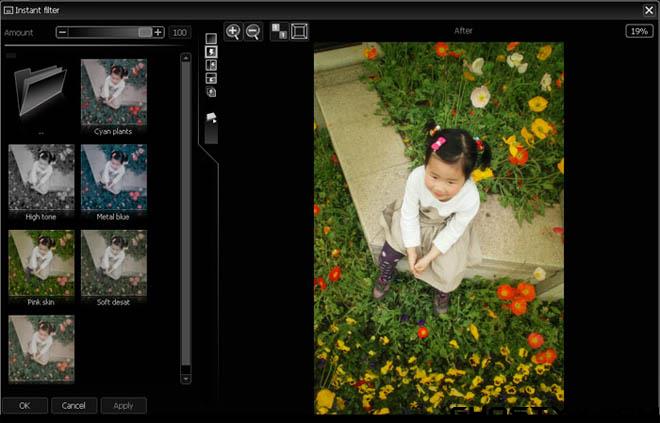Fit image to window icon
The width and height of the screenshot is (660, 423).
(299, 32)
